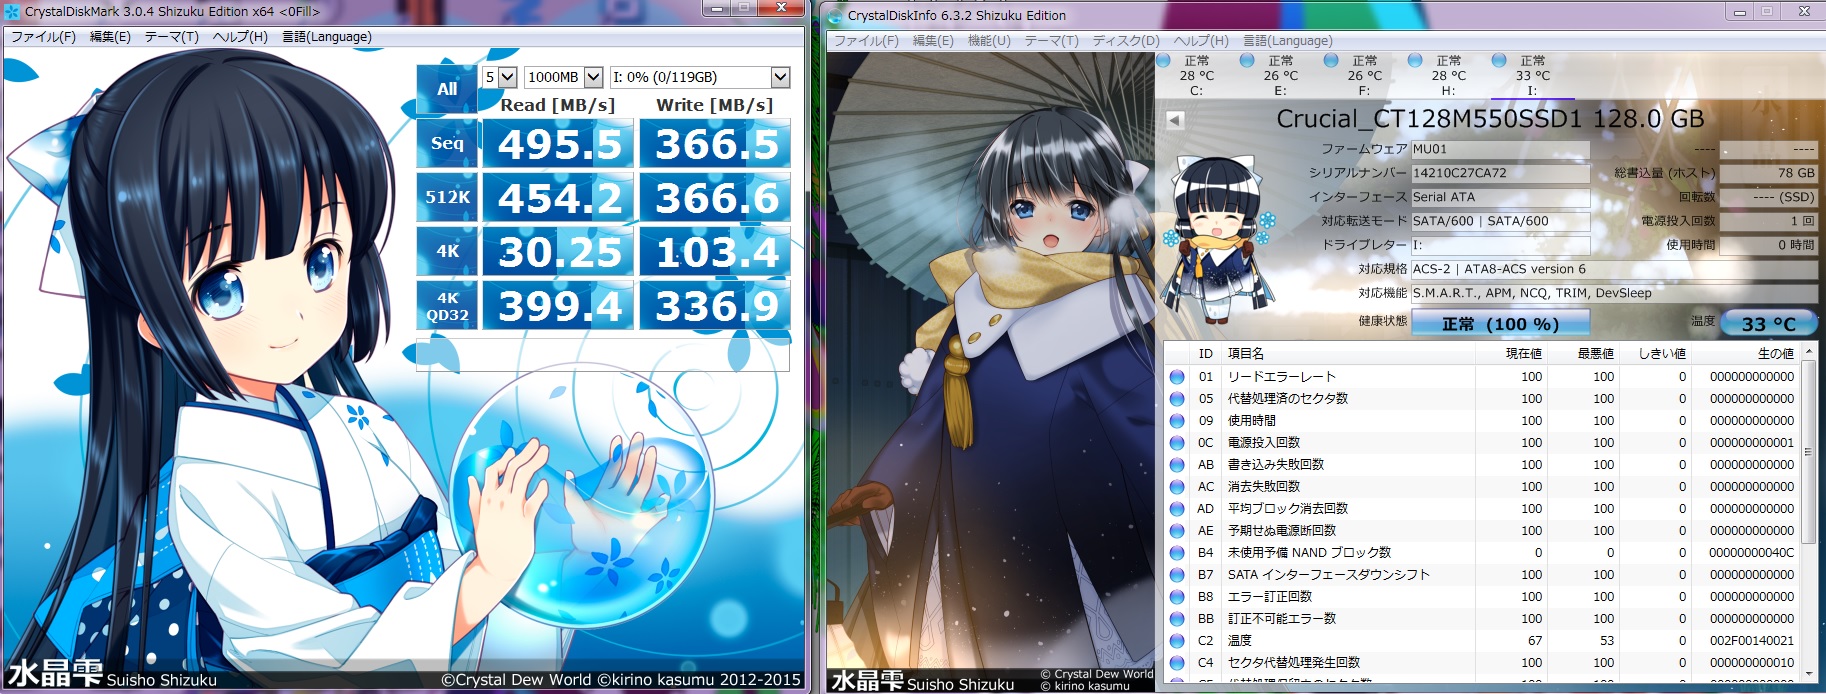
Task: Click the Seq read result 495.5
Action: (558, 144)
